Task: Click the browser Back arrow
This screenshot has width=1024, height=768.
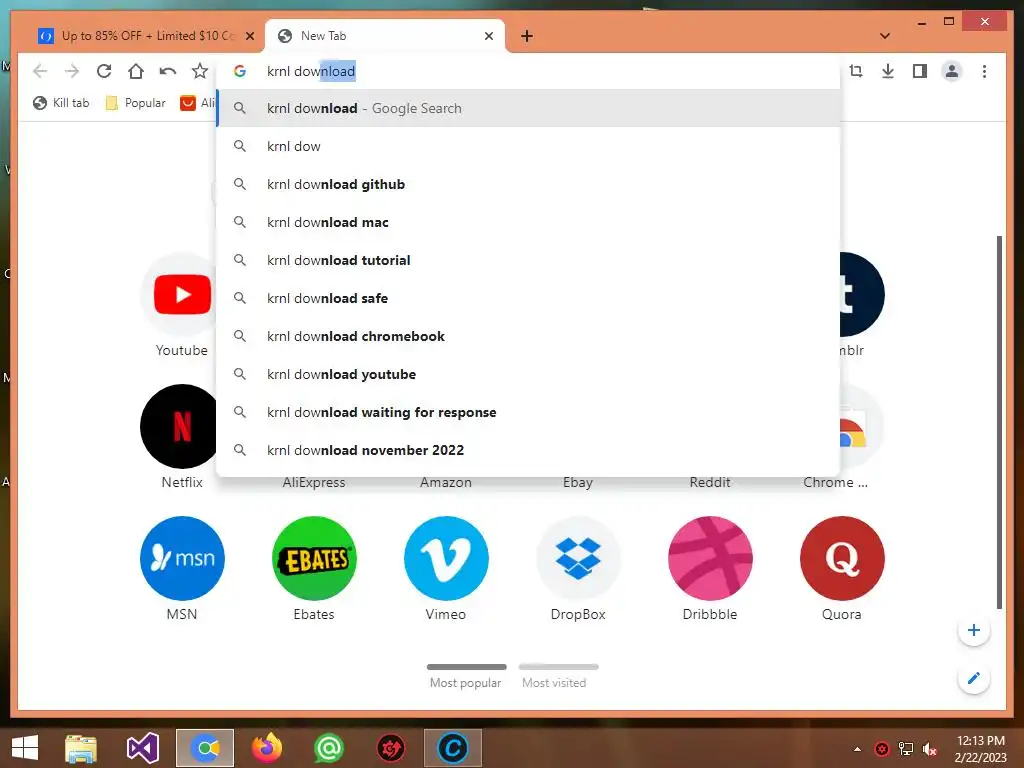Action: 40,71
